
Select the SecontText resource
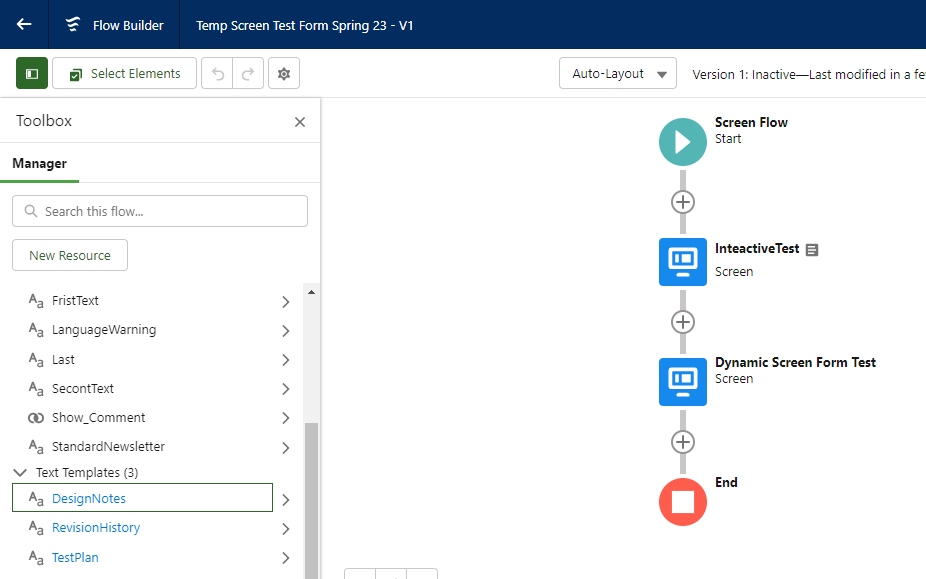point(83,388)
